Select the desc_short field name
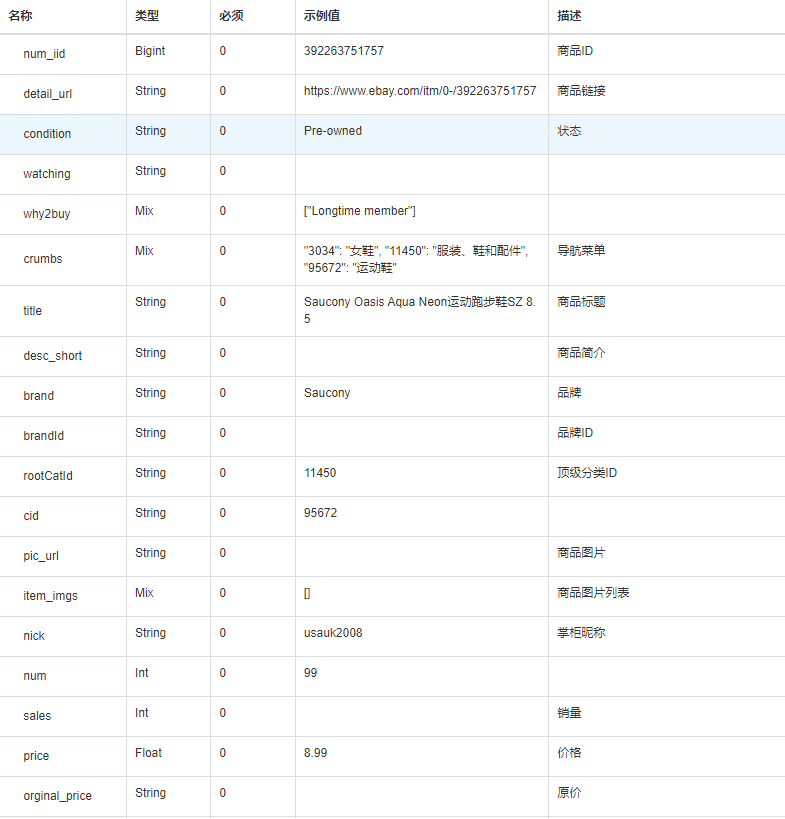785x819 pixels. pos(53,356)
